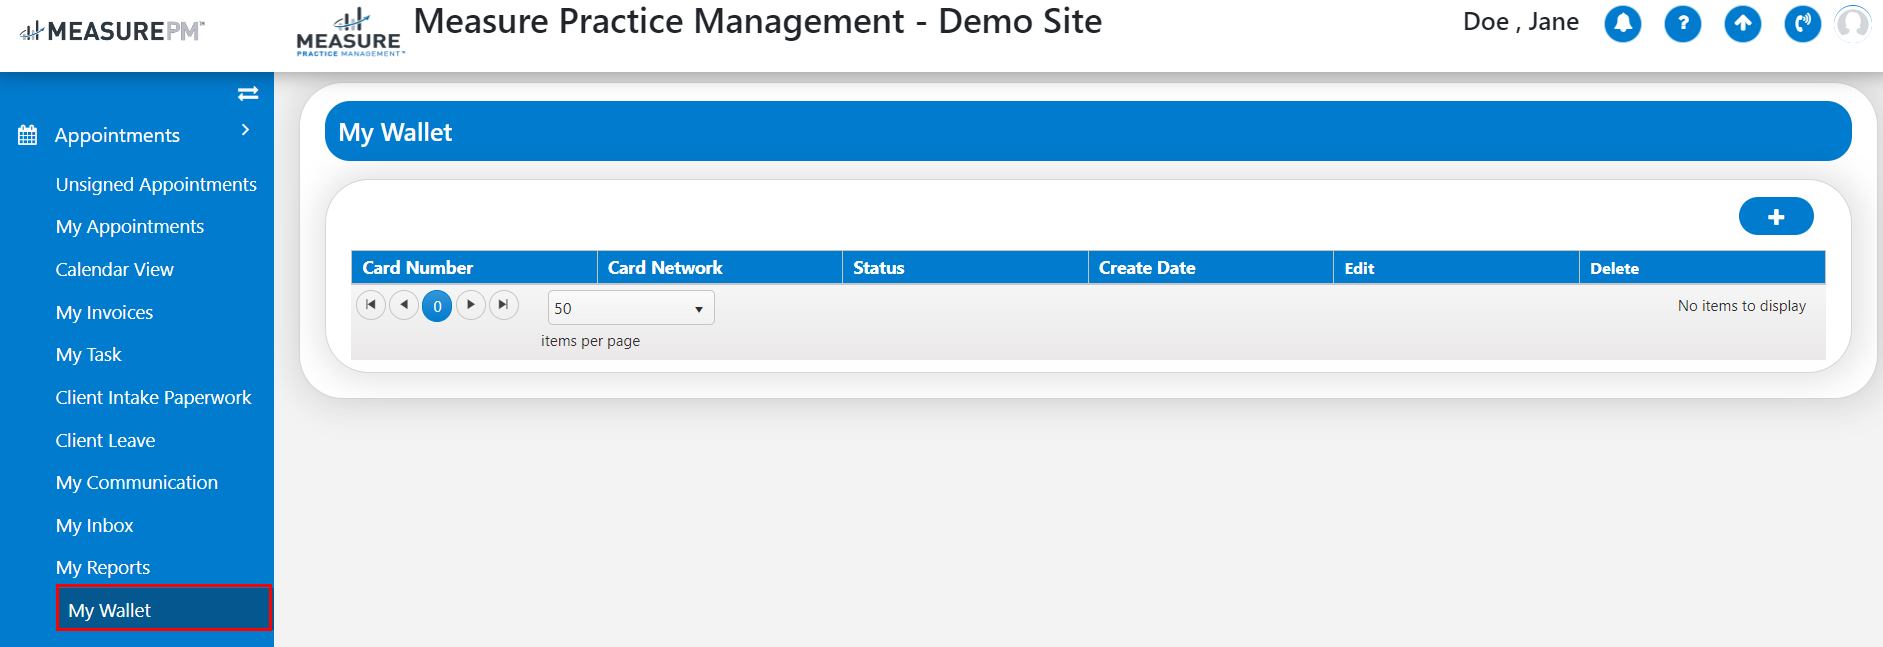This screenshot has height=647, width=1883.
Task: Click the phone call support icon
Action: 1802,24
